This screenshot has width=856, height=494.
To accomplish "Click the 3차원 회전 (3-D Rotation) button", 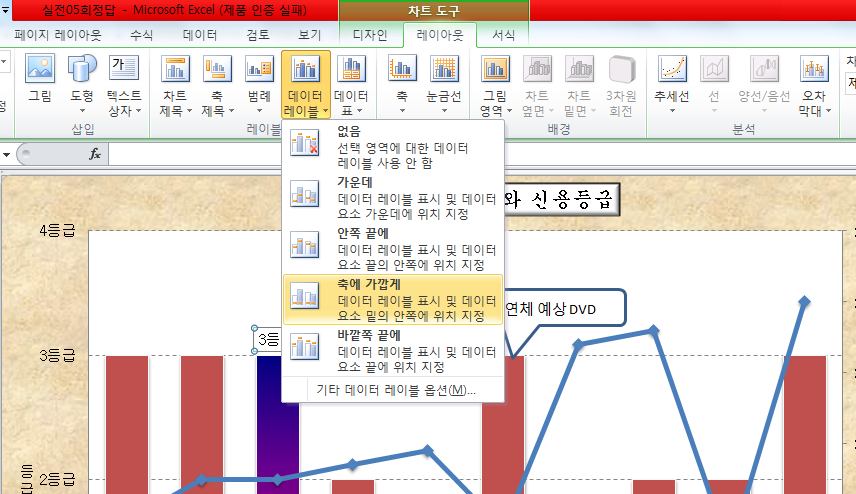I will click(x=621, y=85).
